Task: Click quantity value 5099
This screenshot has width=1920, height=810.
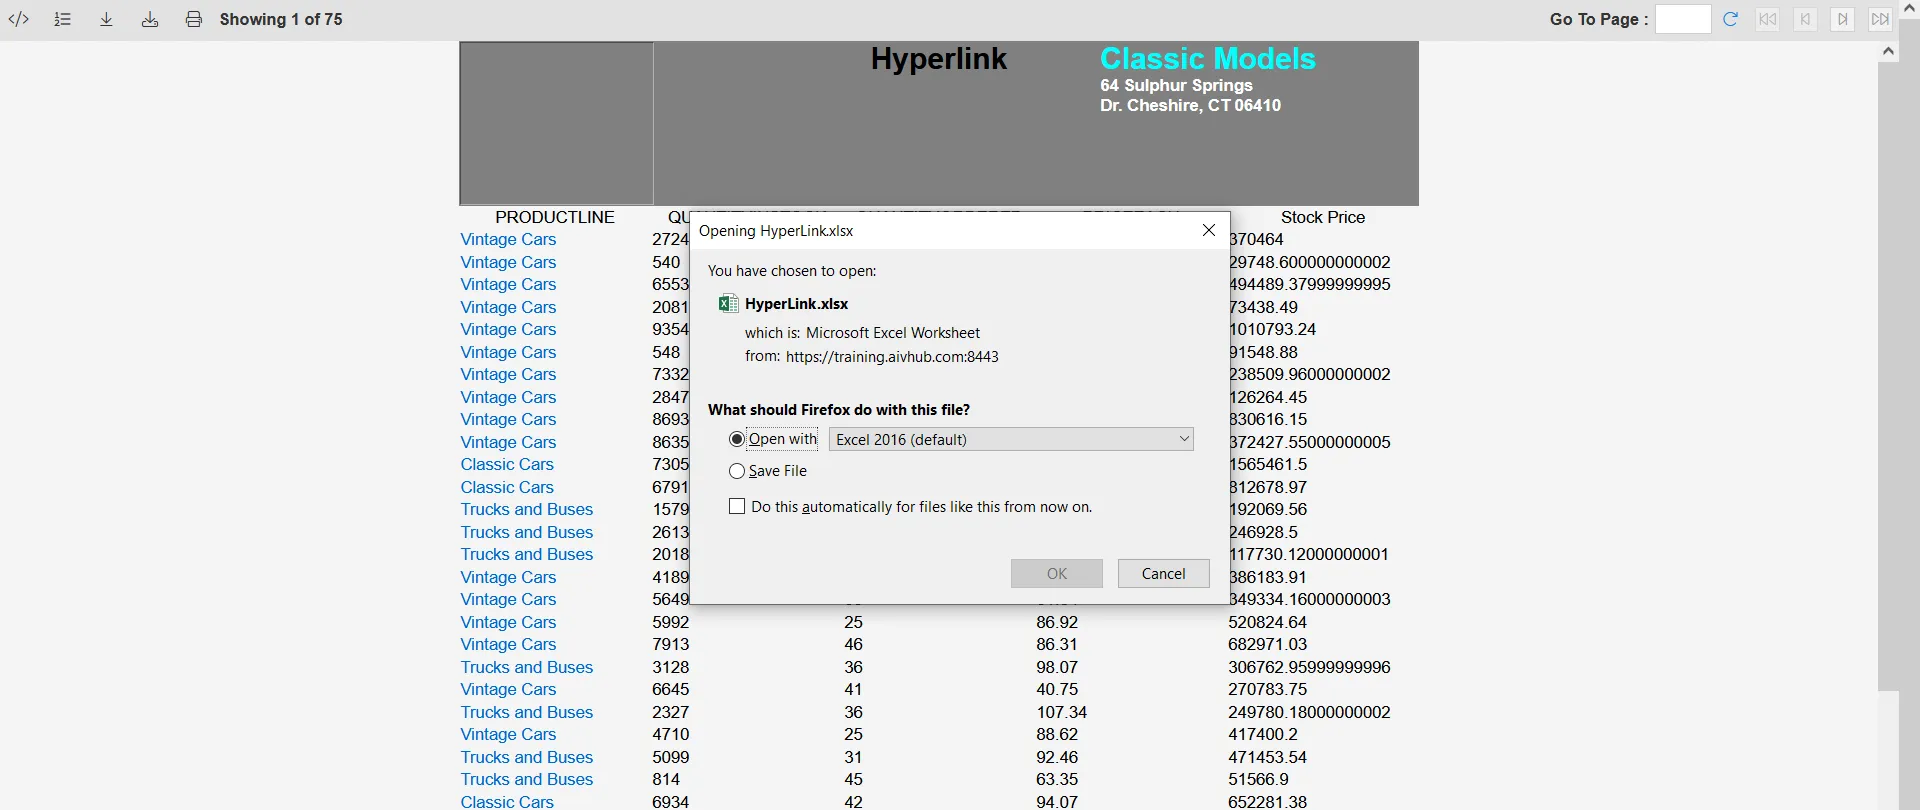Action: point(671,757)
